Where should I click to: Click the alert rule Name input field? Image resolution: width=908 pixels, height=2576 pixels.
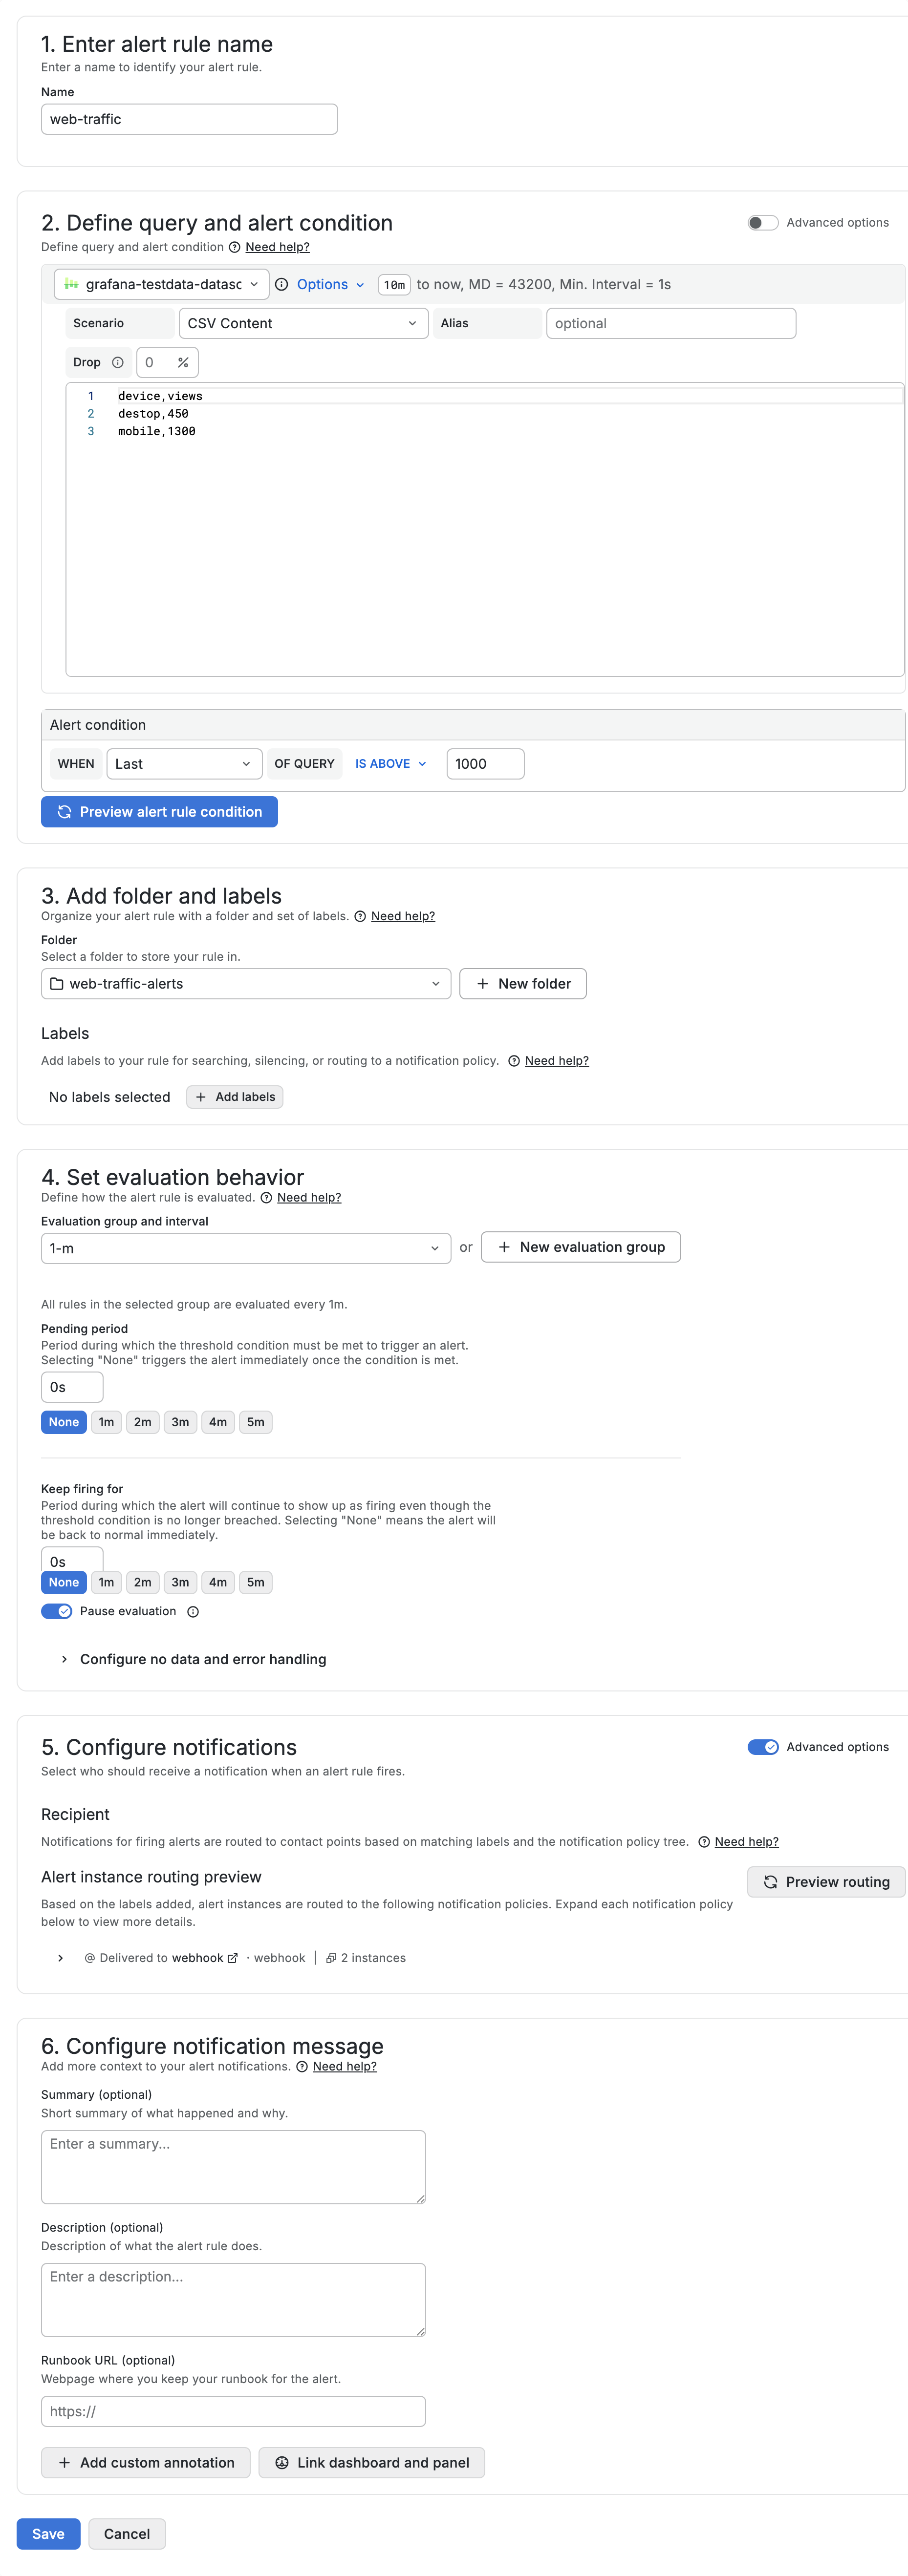pos(189,119)
